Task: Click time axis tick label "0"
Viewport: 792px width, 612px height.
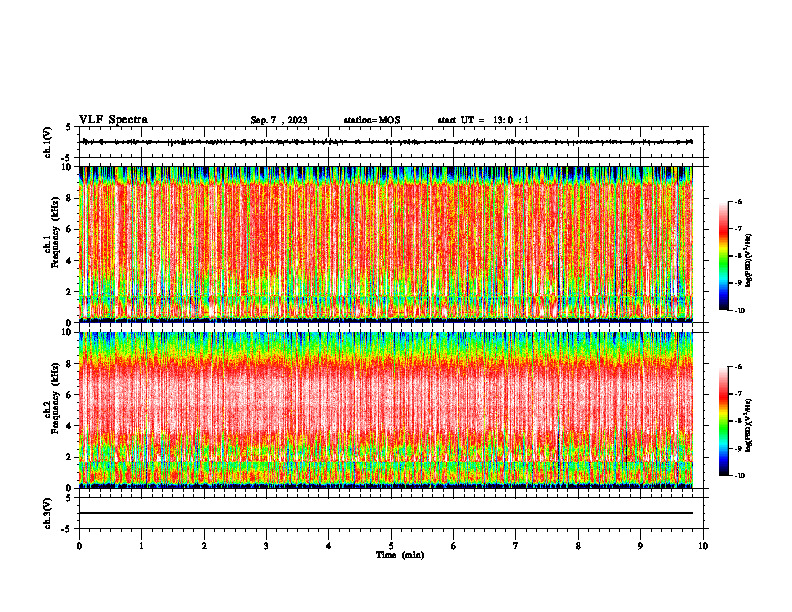Action: (79, 546)
